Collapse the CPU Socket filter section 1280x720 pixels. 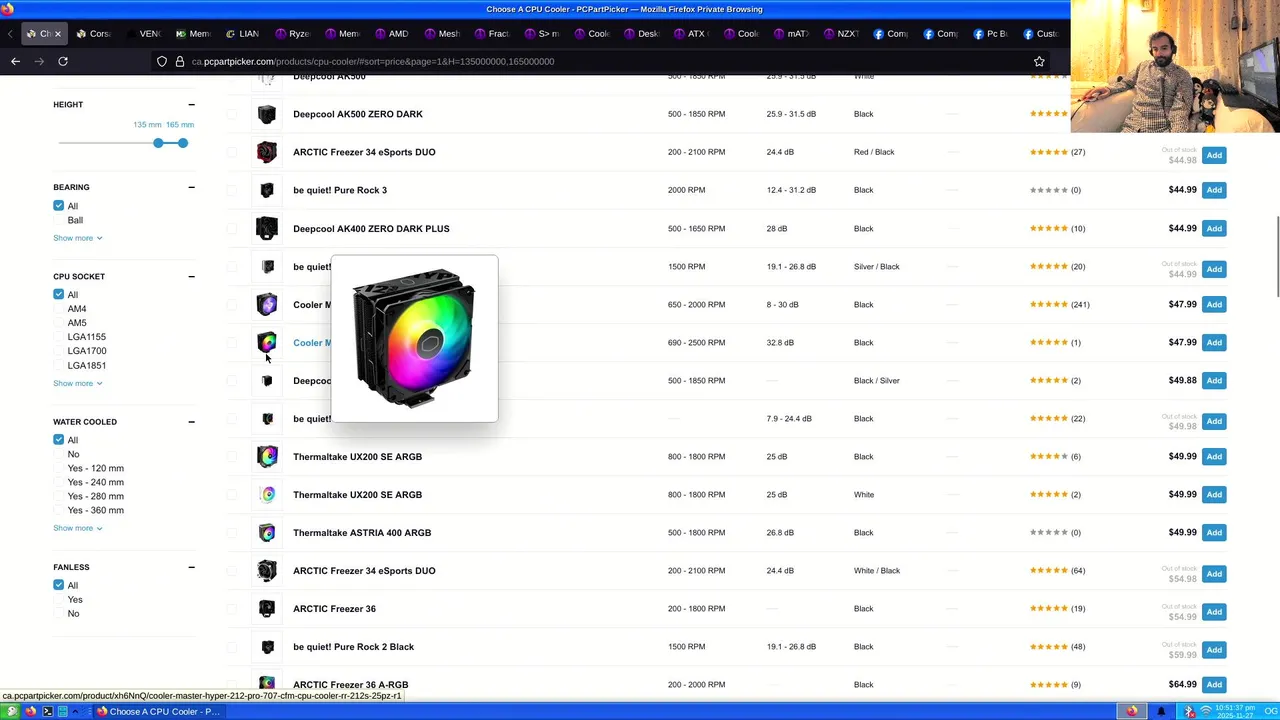pos(191,276)
